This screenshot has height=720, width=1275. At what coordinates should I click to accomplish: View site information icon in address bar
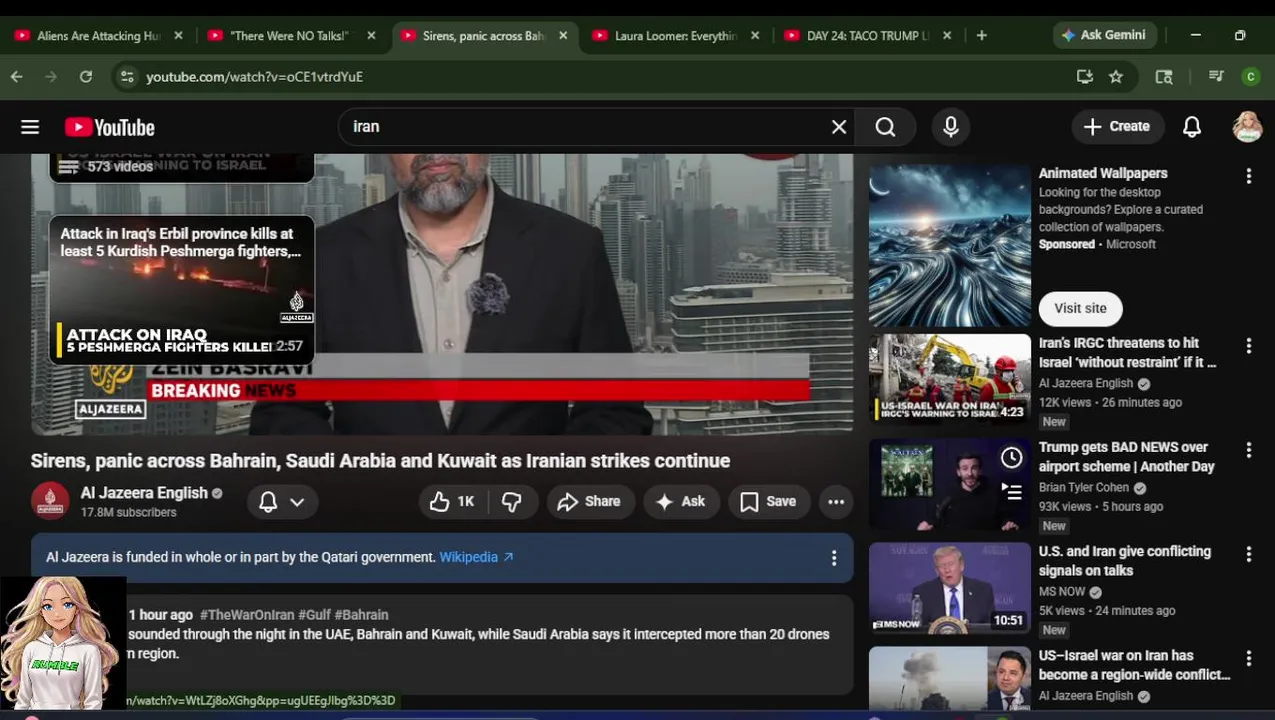[126, 76]
